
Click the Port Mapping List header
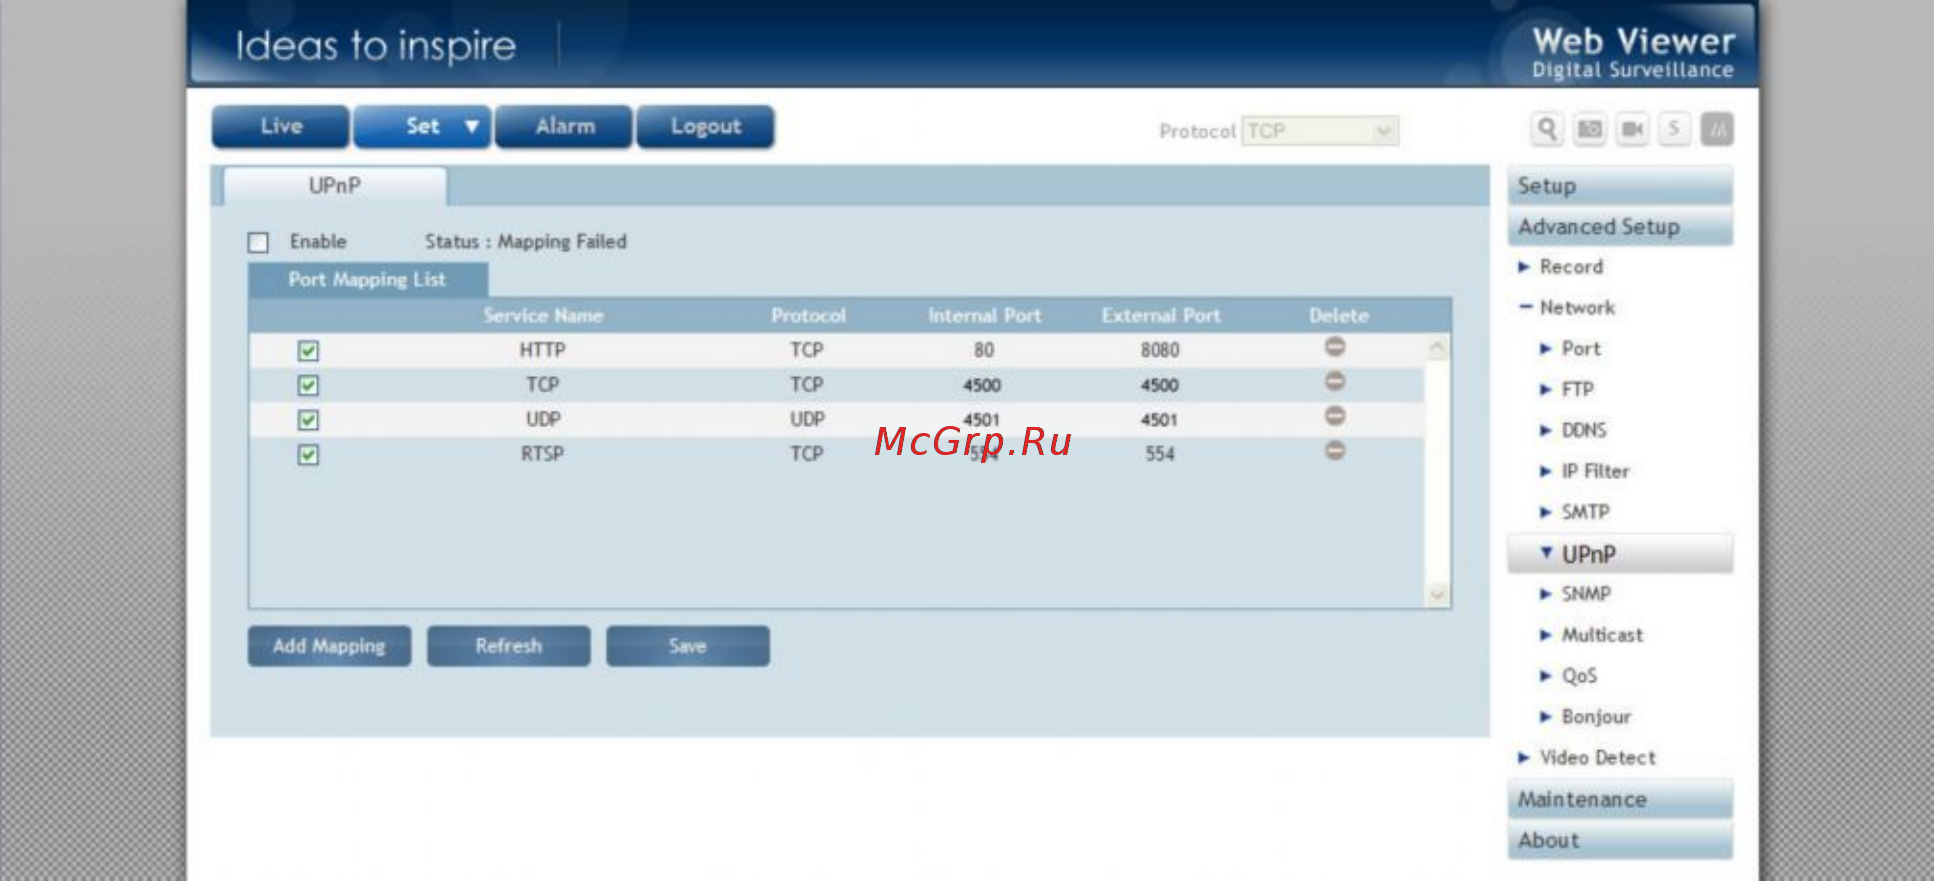pos(367,280)
